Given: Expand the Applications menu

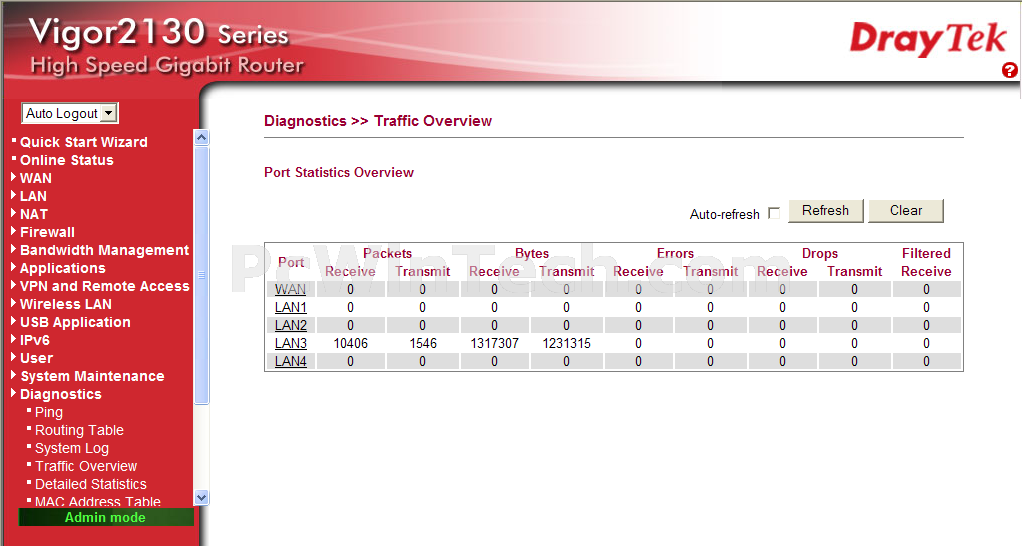Looking at the screenshot, I should pos(63,268).
